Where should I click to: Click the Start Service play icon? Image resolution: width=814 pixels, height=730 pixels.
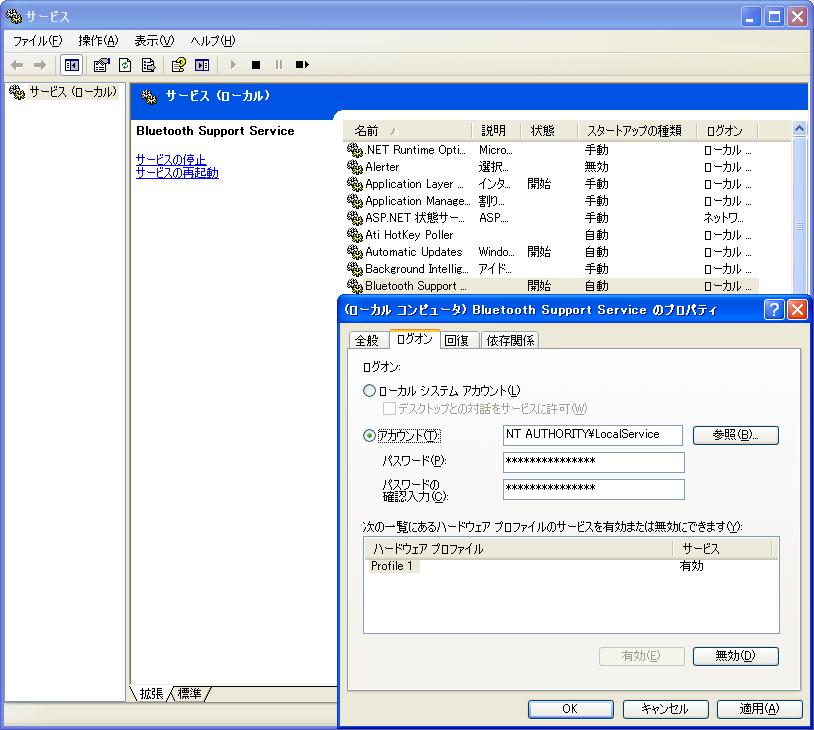233,64
